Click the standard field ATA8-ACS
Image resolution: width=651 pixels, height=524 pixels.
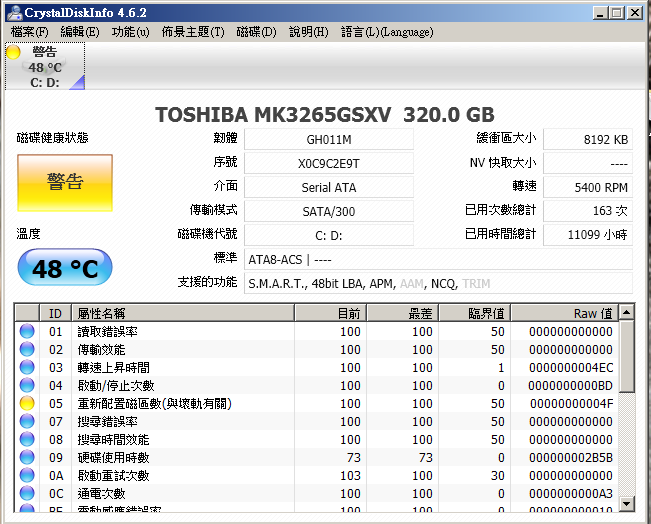[438, 260]
